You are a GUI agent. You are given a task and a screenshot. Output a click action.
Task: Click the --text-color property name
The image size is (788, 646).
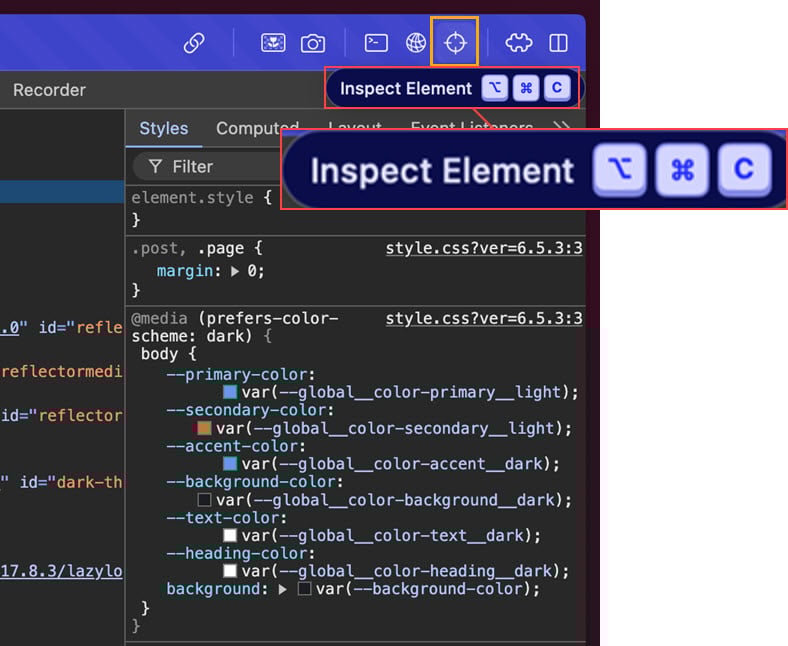[x=223, y=518]
